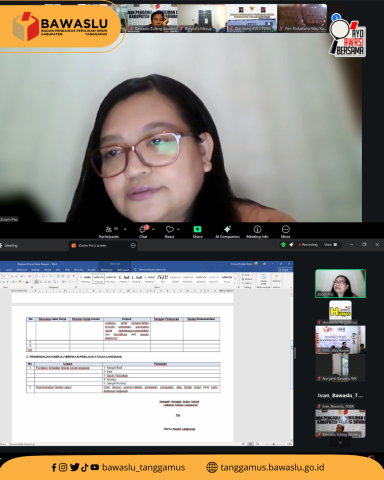
Task: Open the View layout menu
Action: tap(330, 245)
